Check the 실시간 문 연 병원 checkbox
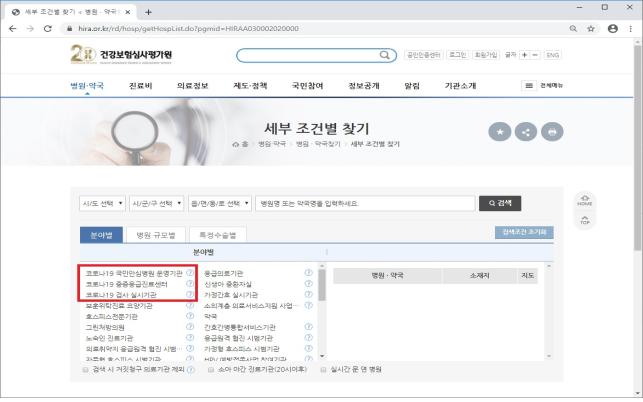Screen dimensions: 643x402 point(323,370)
